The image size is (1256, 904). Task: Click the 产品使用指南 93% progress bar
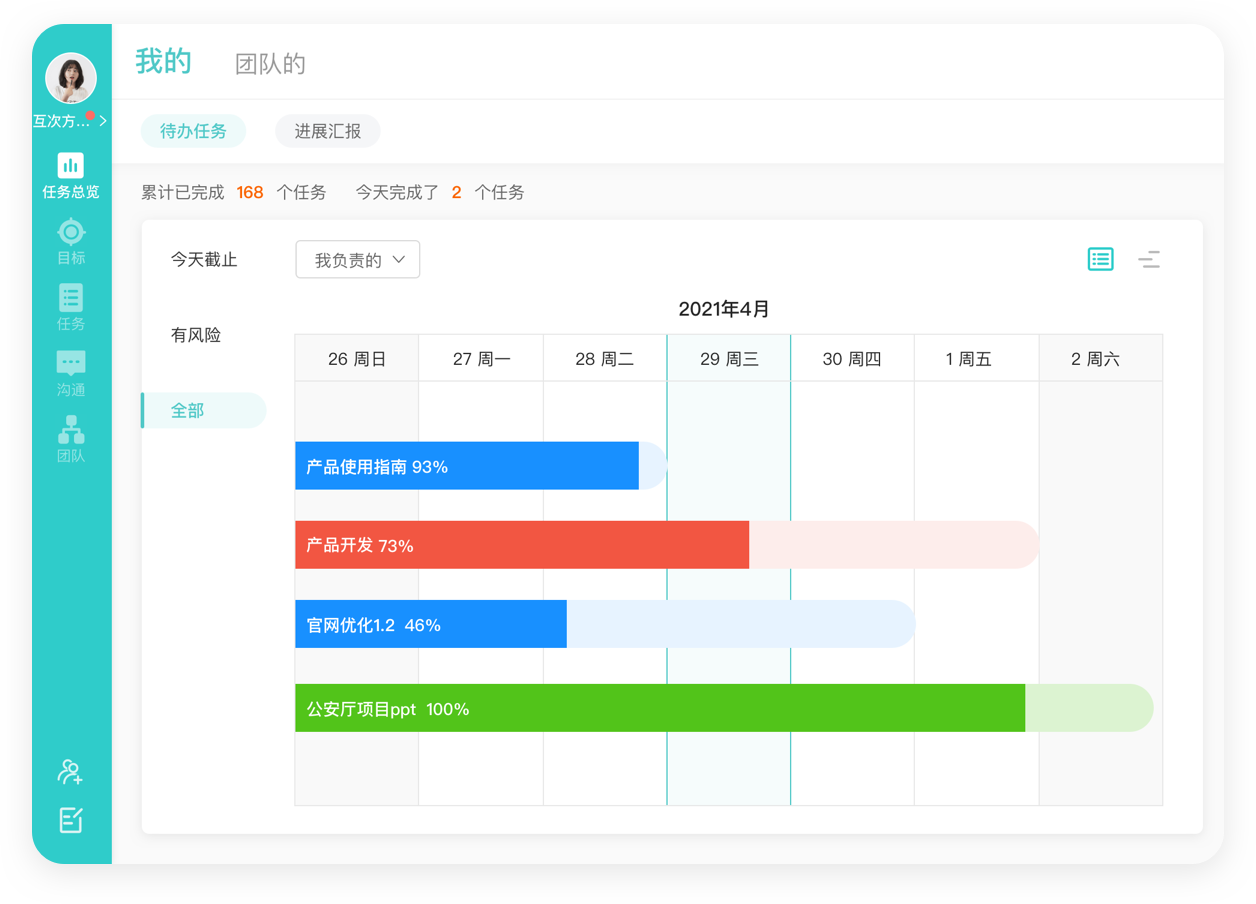click(x=481, y=466)
